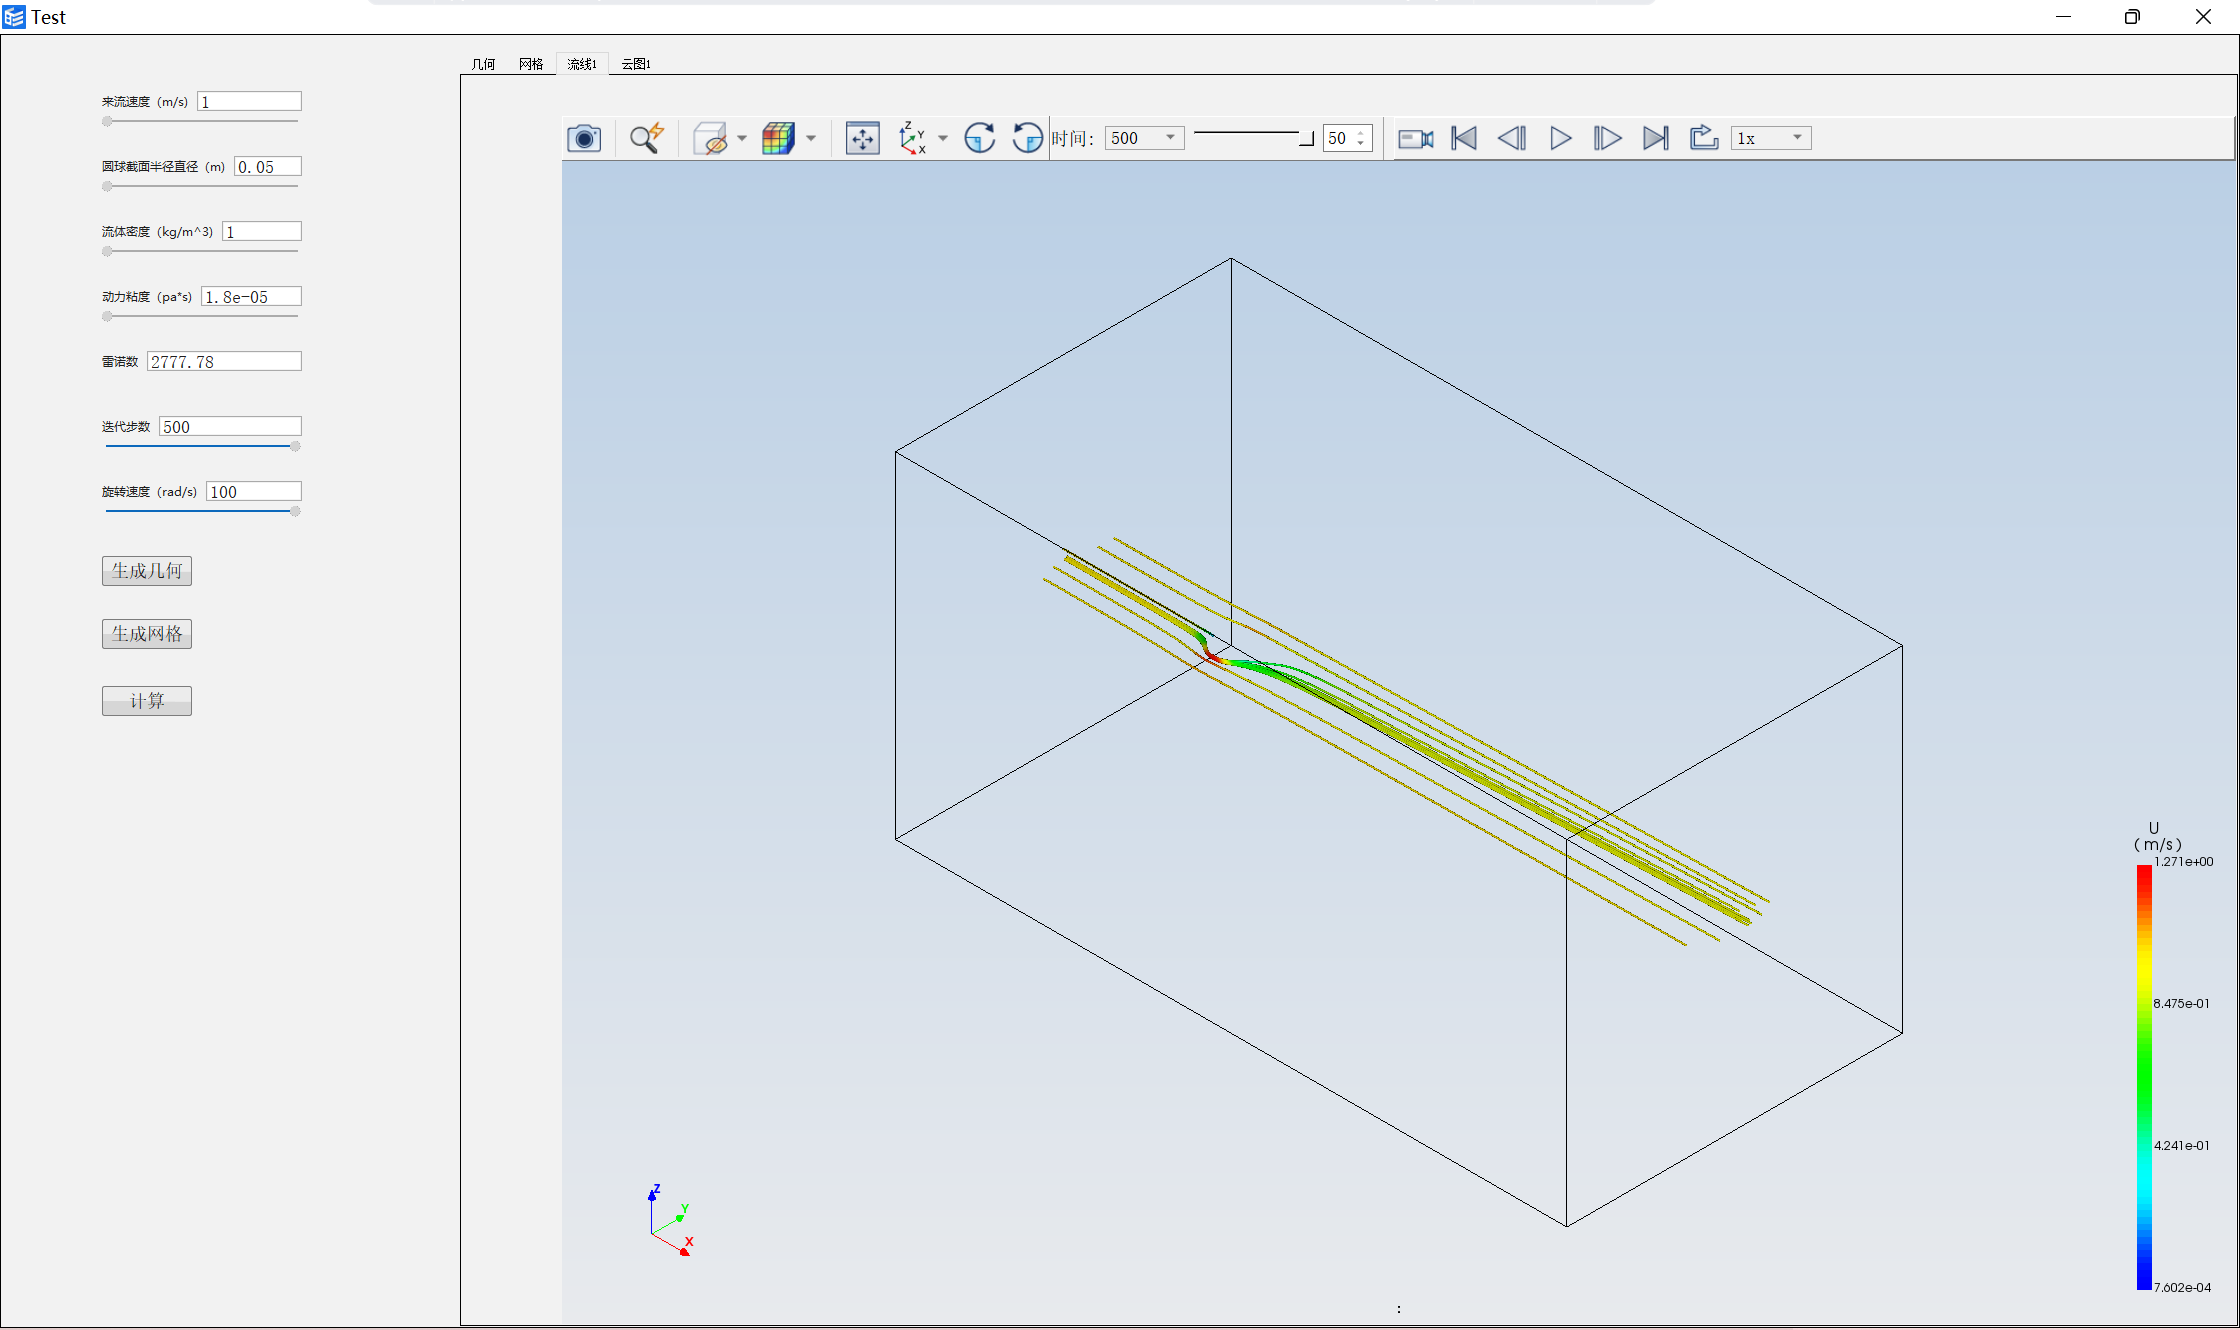Viewport: 2240px width, 1330px height.
Task: Open the color cube dropdown arrow
Action: (x=811, y=138)
